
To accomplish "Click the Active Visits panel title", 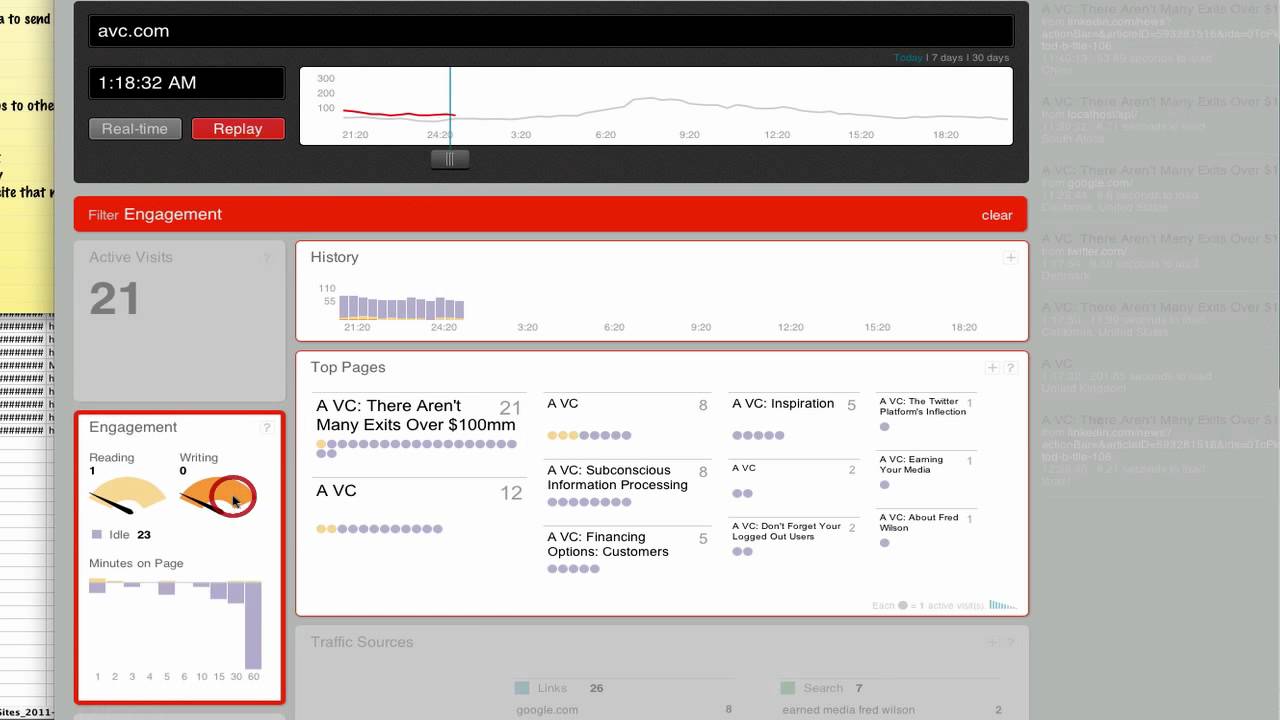I will coord(131,258).
